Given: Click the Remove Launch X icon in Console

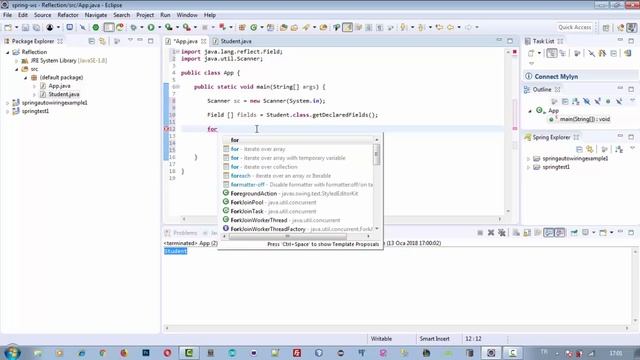Looking at the screenshot, I should 491,233.
